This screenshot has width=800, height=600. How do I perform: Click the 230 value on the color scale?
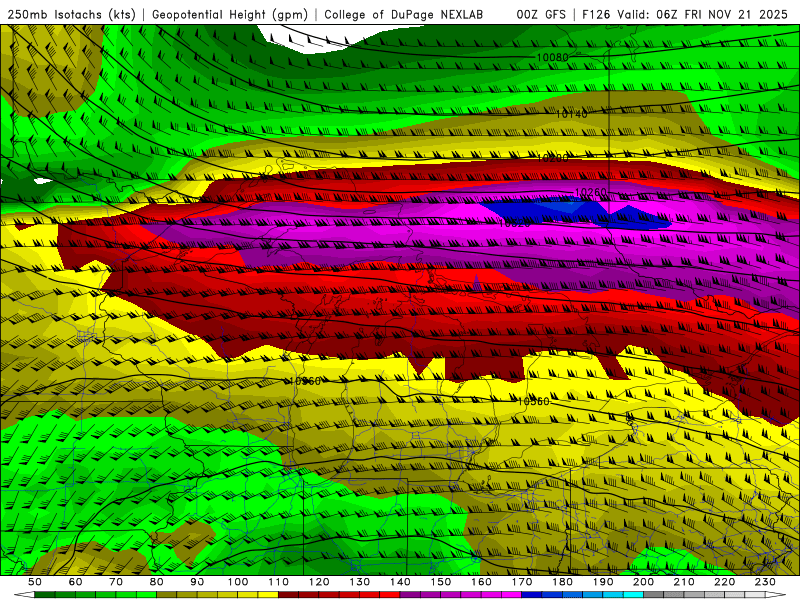[765, 582]
